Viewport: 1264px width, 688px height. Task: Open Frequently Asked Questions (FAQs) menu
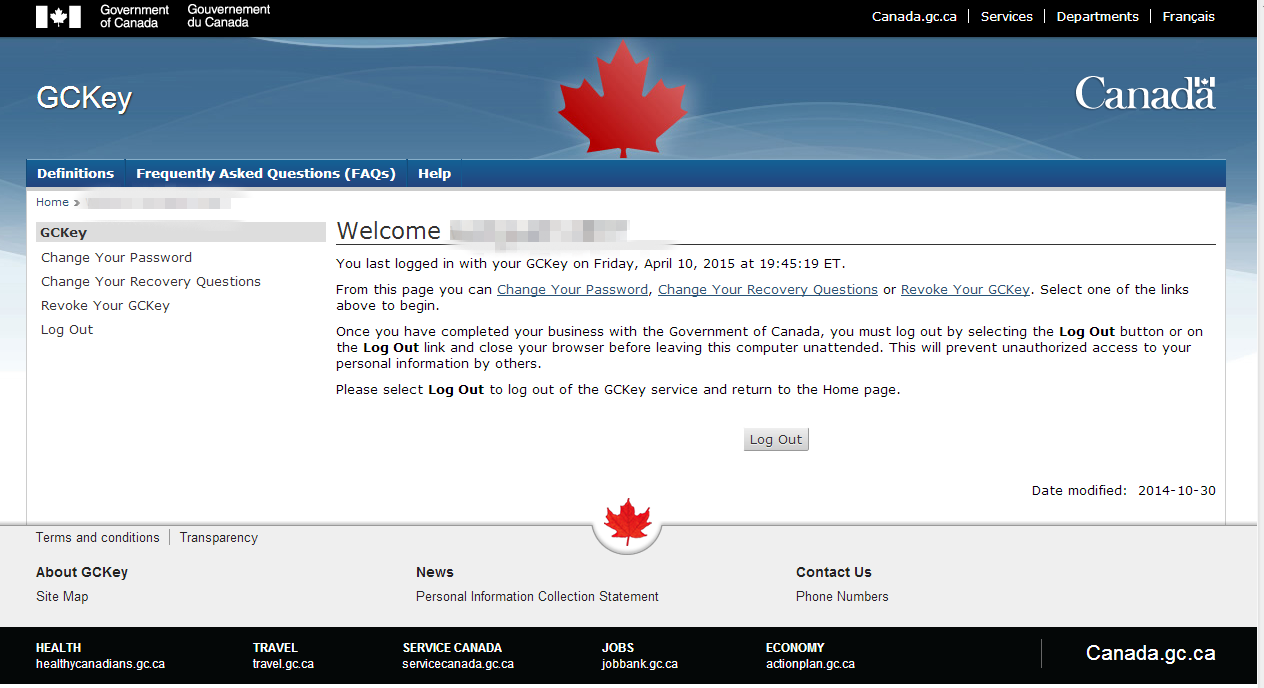point(266,173)
